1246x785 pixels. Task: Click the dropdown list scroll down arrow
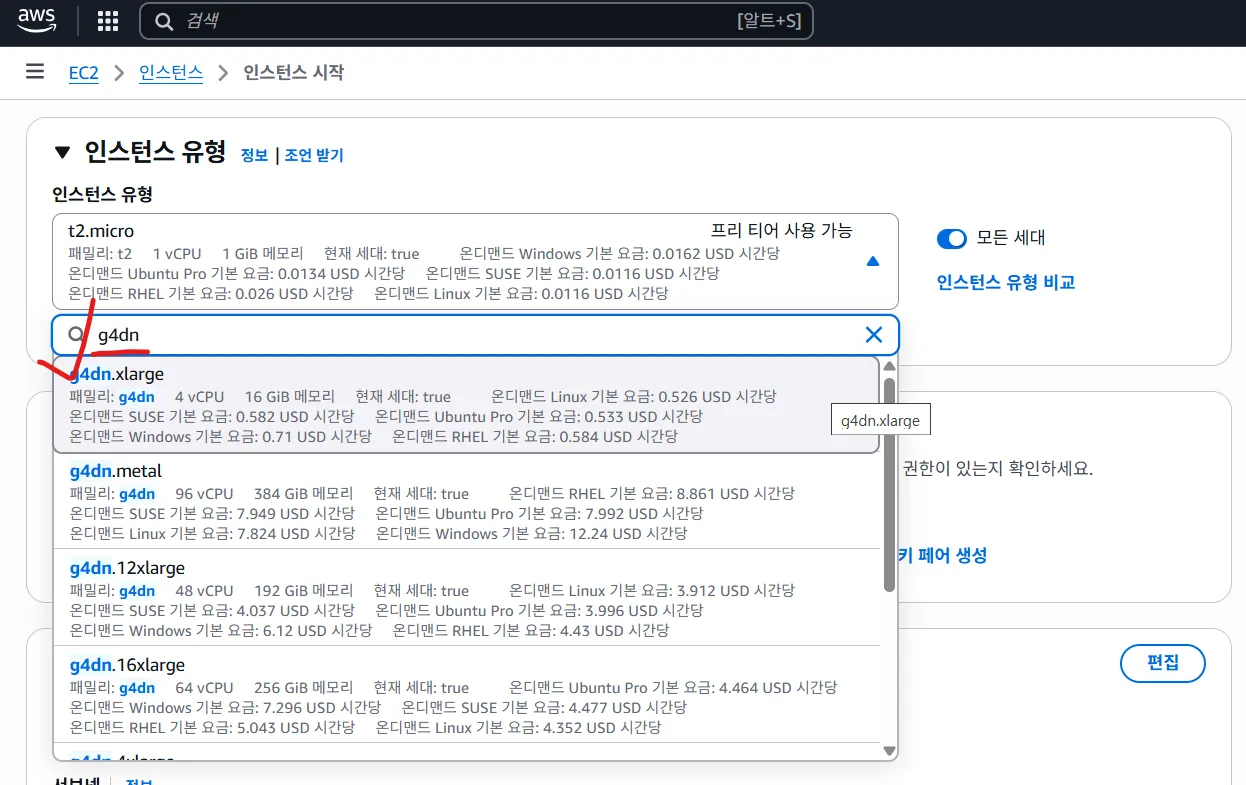[889, 750]
